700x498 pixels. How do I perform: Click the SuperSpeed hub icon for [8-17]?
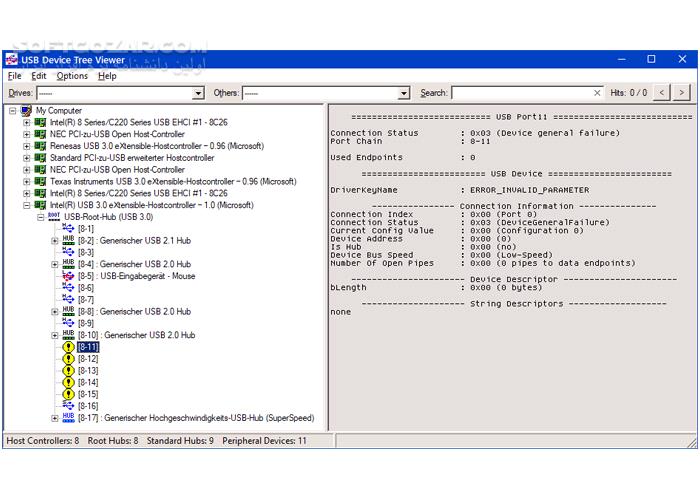tap(68, 418)
